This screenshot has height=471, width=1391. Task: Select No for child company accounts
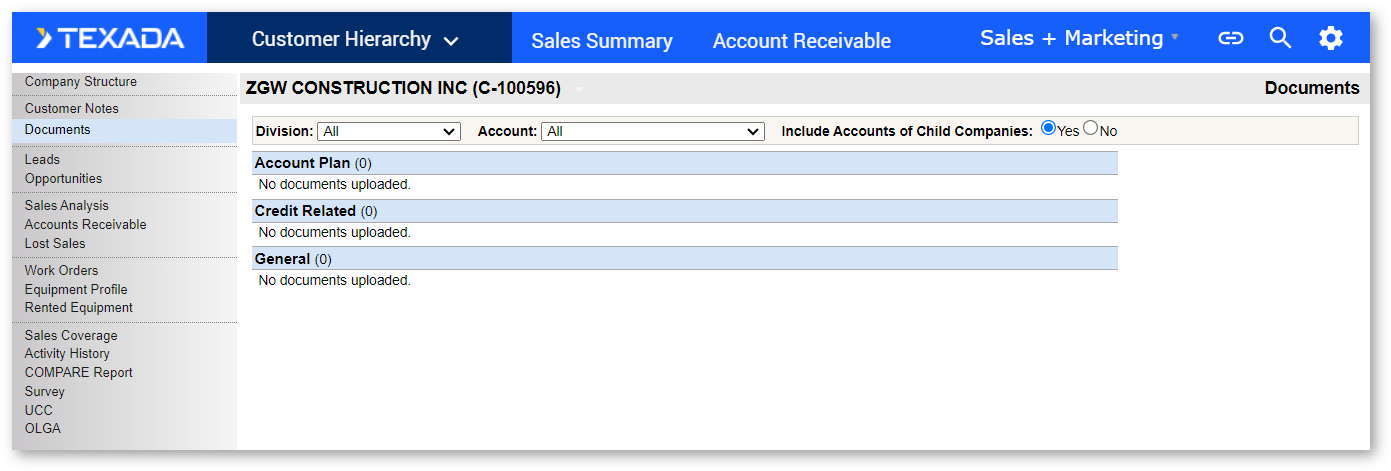coord(1091,128)
